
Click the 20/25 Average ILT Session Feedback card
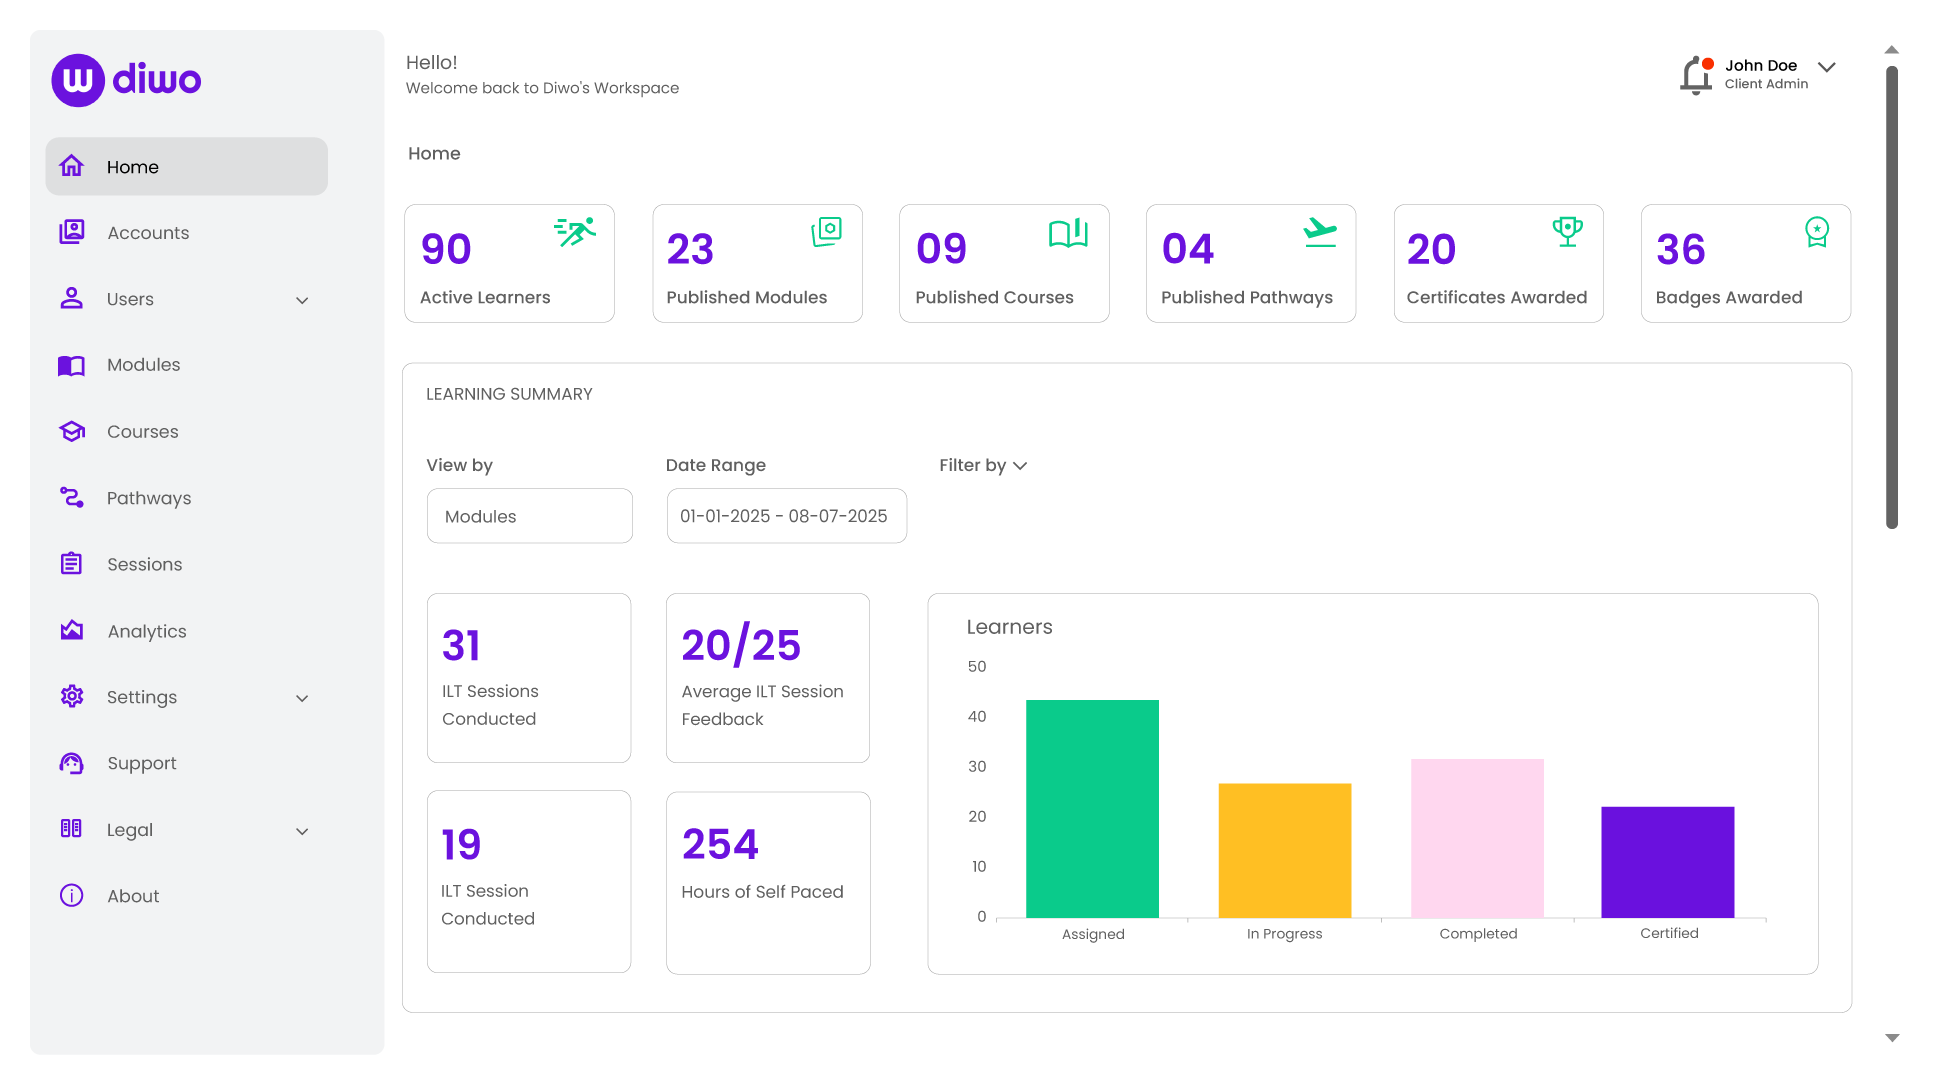coord(768,678)
